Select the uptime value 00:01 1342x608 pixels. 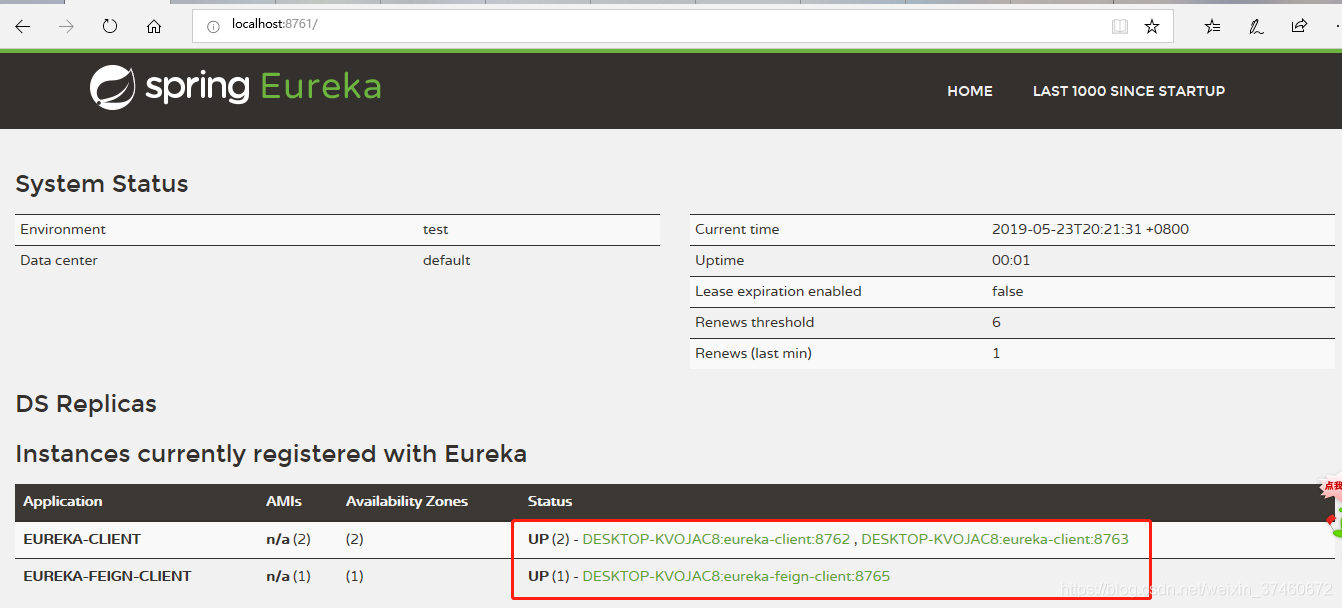(1011, 260)
